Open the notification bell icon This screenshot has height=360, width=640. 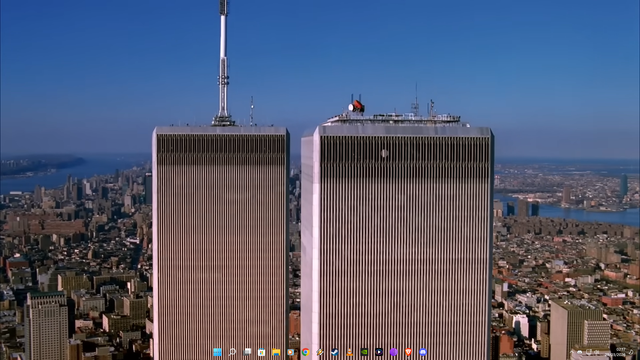click(631, 352)
